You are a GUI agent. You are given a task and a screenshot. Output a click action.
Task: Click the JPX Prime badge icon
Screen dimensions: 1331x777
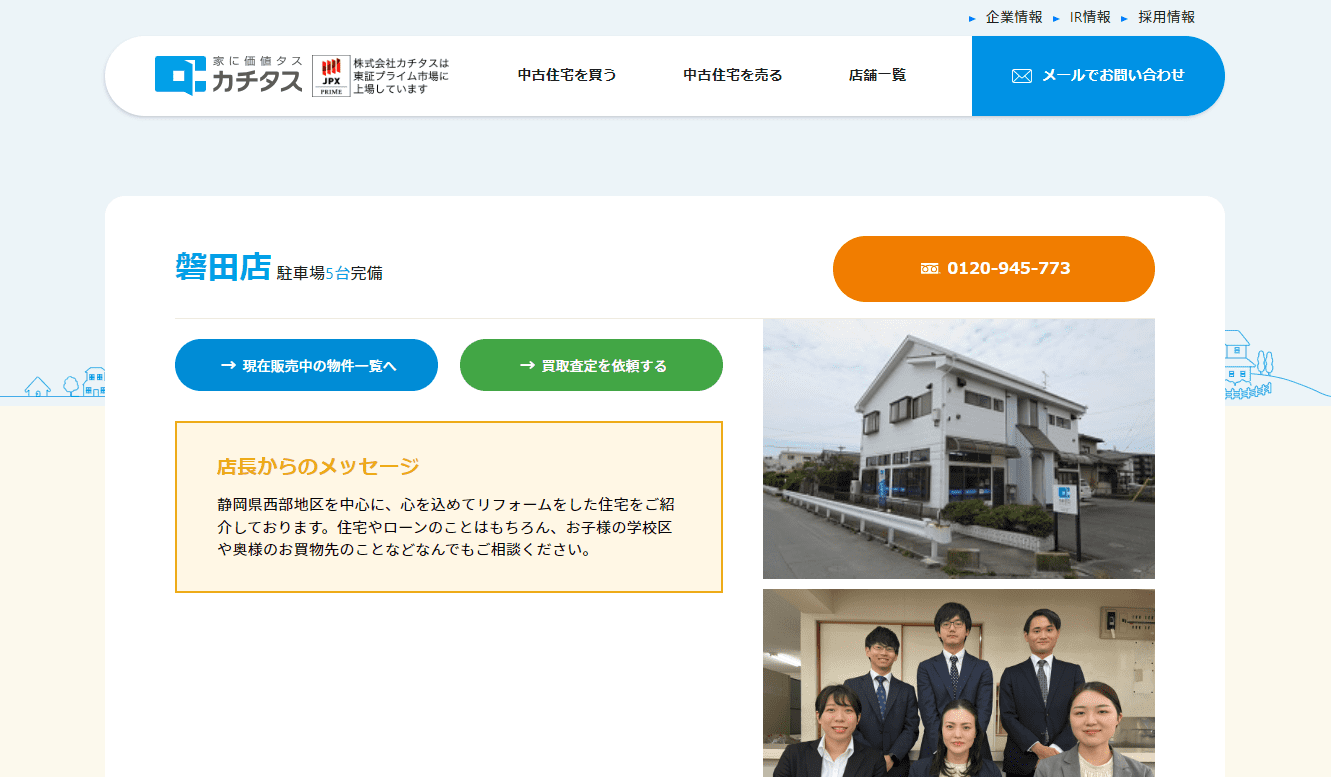pos(331,76)
